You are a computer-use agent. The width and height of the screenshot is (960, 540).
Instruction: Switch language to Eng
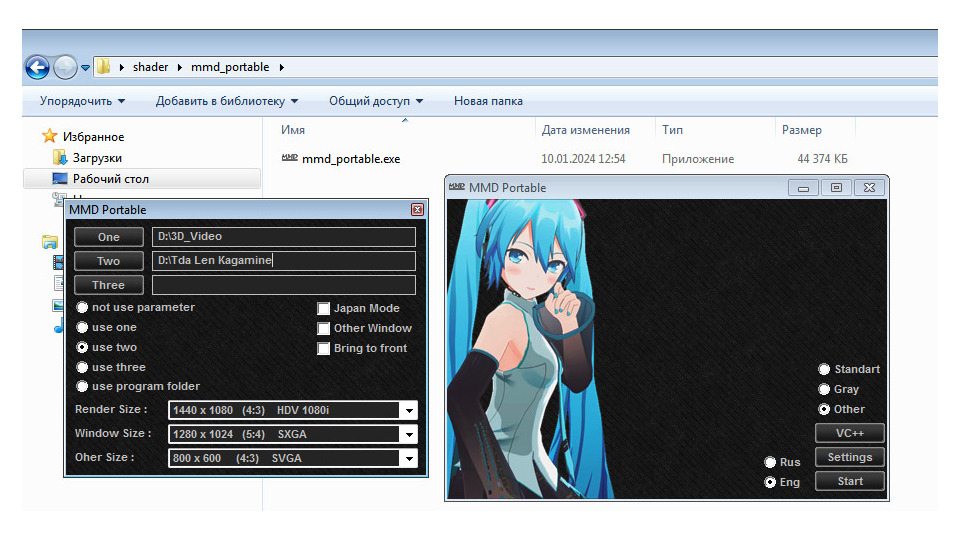coord(770,482)
